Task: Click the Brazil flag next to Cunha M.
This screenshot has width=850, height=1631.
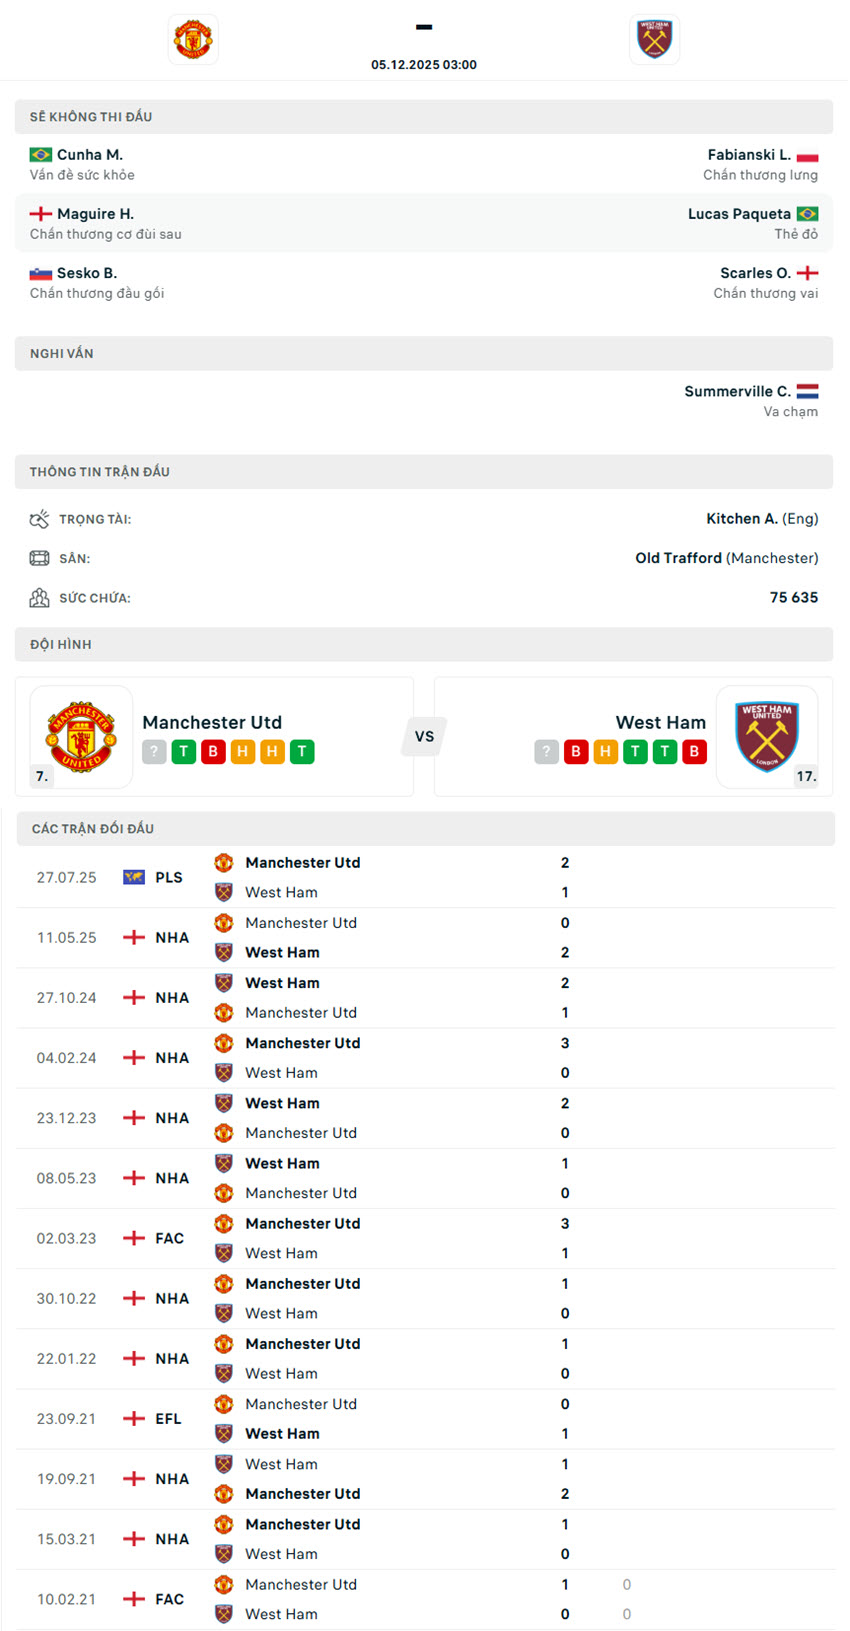Action: pyautogui.click(x=40, y=154)
